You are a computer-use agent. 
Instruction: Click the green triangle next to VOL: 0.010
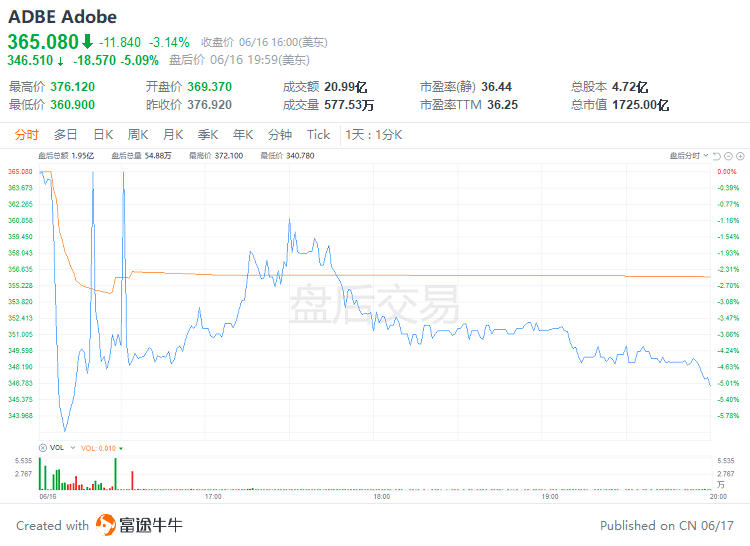(121, 448)
